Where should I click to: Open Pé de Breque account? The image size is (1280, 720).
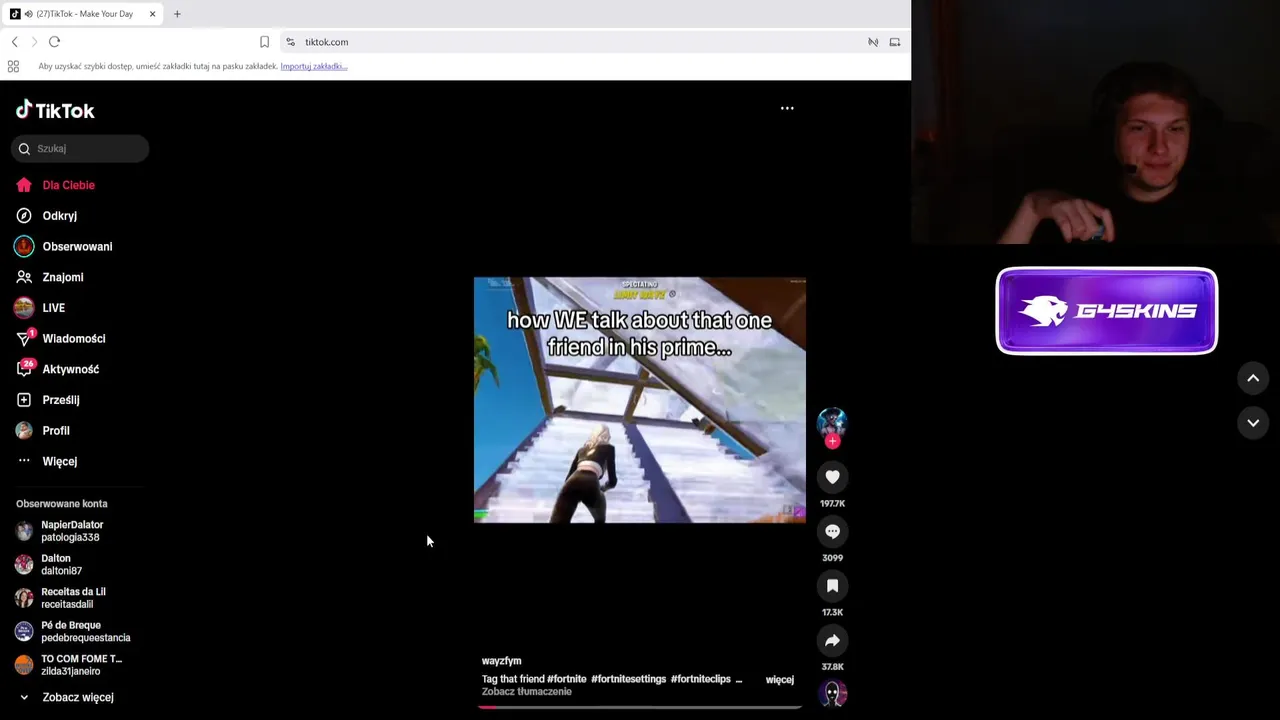[x=72, y=631]
